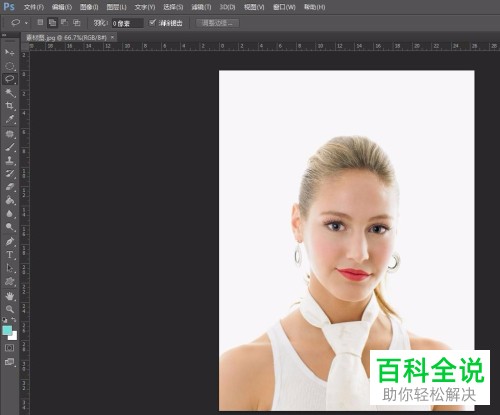Select the Path Selection tool
500x415 pixels.
pyautogui.click(x=10, y=268)
